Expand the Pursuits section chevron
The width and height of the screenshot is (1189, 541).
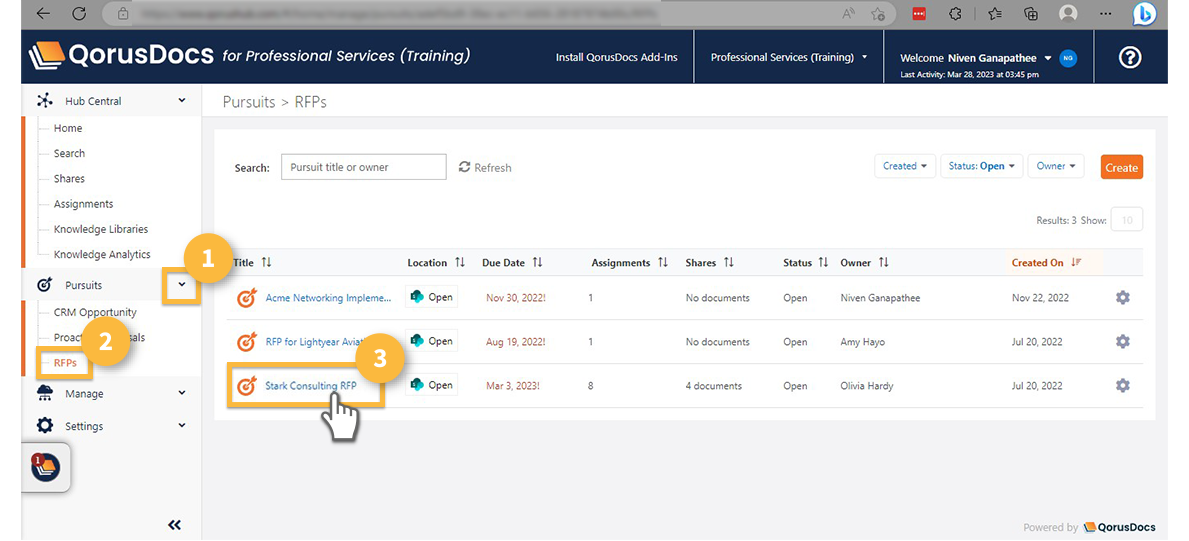pos(181,285)
